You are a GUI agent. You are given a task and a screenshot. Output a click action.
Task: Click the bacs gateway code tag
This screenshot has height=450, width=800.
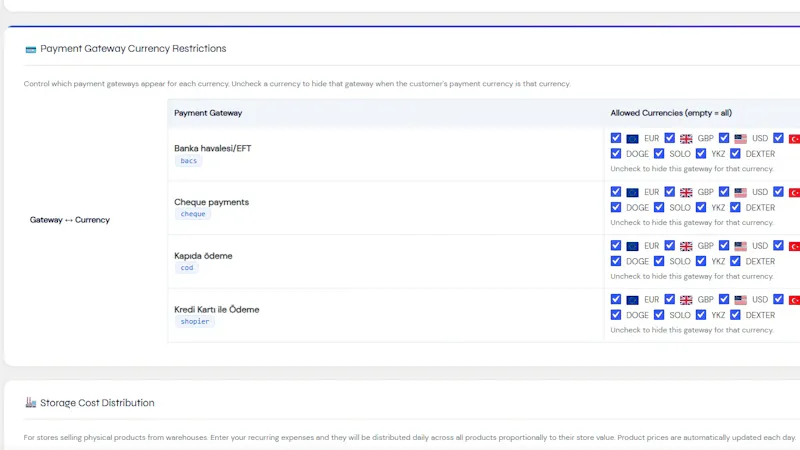click(188, 161)
